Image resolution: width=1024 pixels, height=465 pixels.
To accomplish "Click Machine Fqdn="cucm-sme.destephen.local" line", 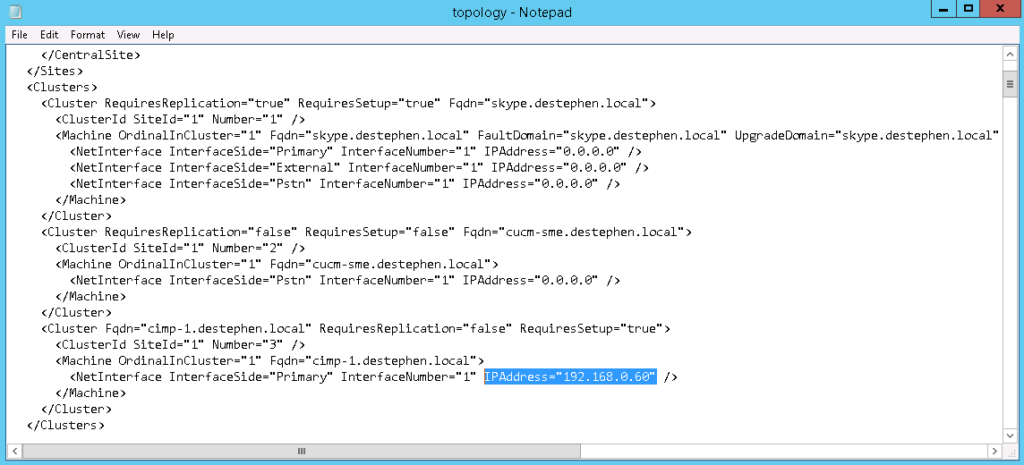I will tap(276, 265).
